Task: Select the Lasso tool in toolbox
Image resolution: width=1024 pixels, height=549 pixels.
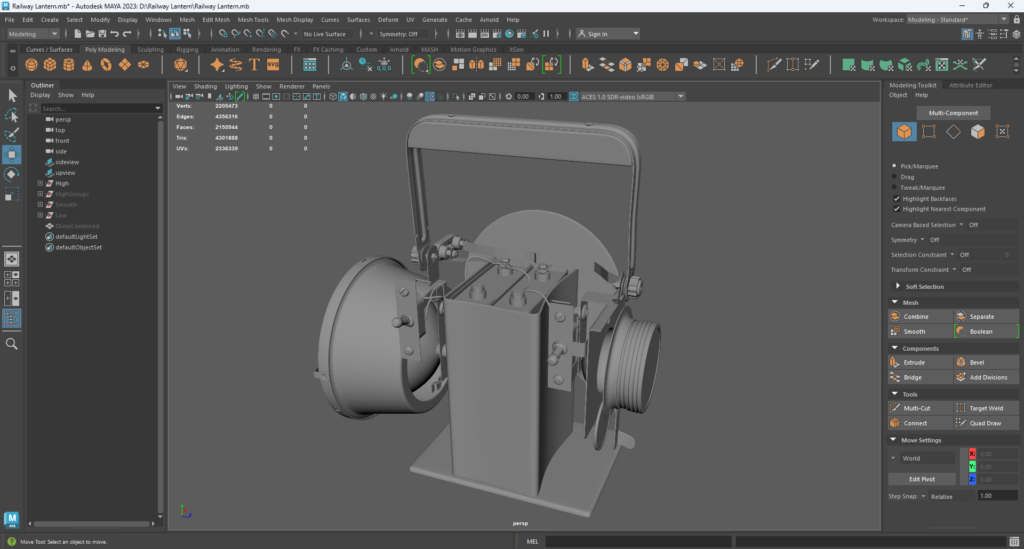Action: (12, 116)
